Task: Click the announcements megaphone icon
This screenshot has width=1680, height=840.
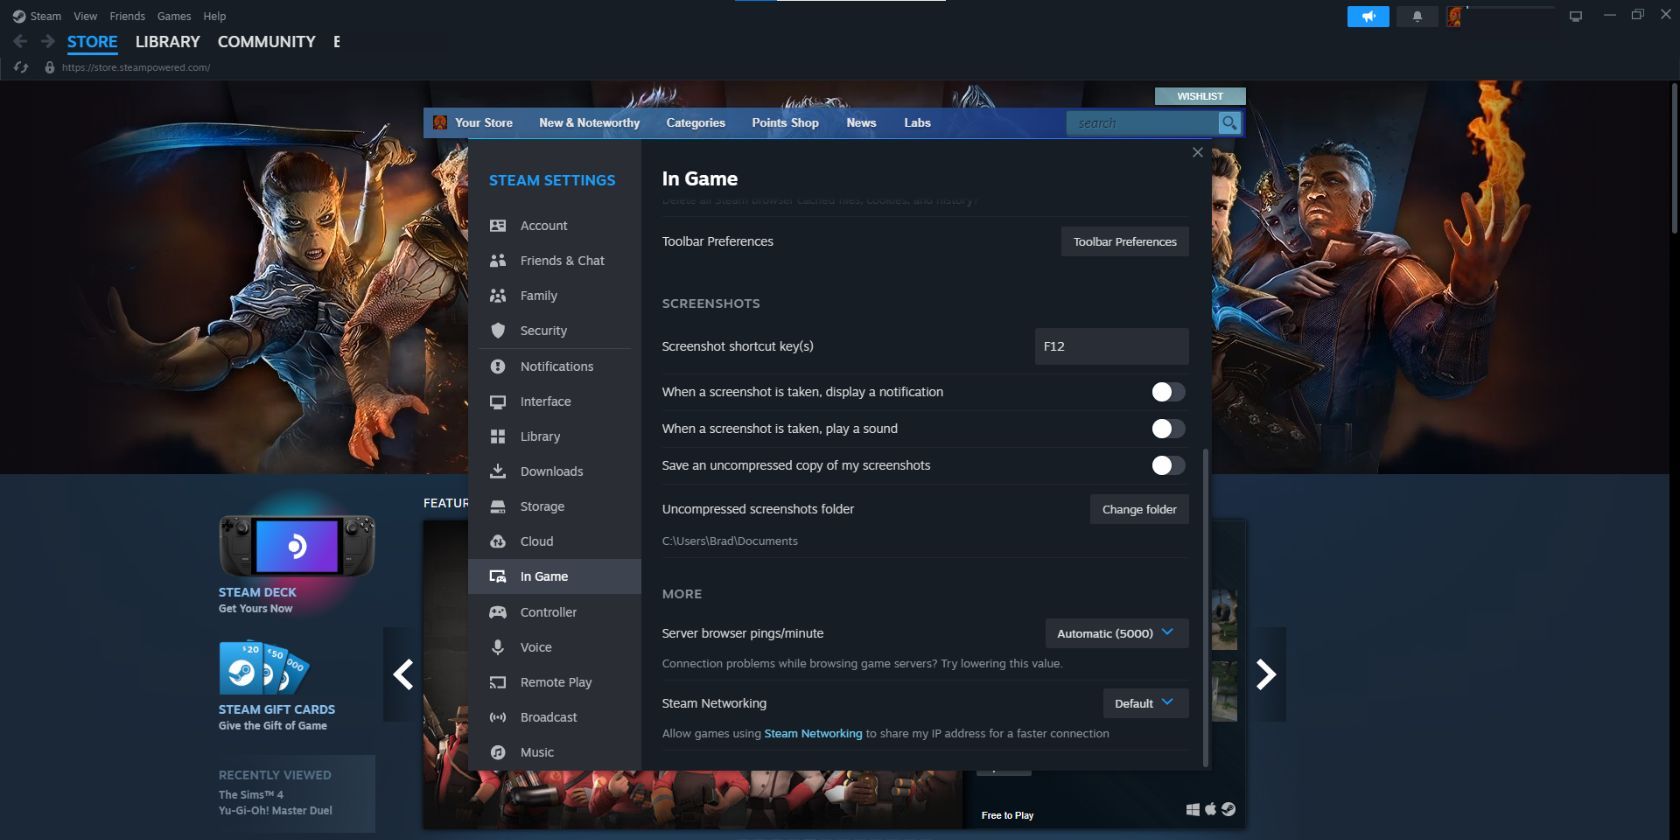Action: point(1367,17)
